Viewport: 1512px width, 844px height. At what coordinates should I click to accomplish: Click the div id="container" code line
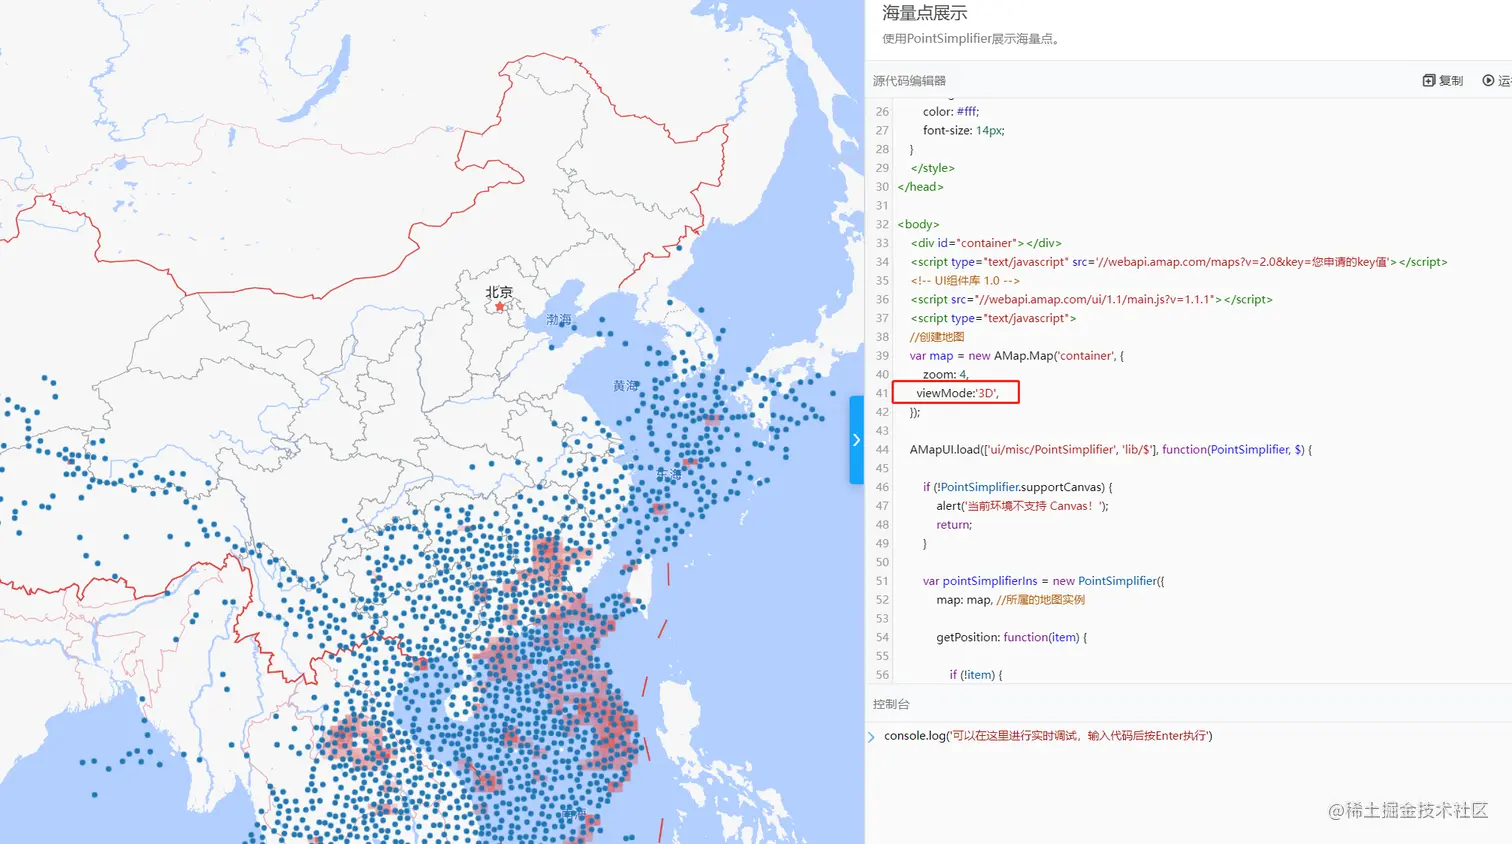[x=986, y=243]
